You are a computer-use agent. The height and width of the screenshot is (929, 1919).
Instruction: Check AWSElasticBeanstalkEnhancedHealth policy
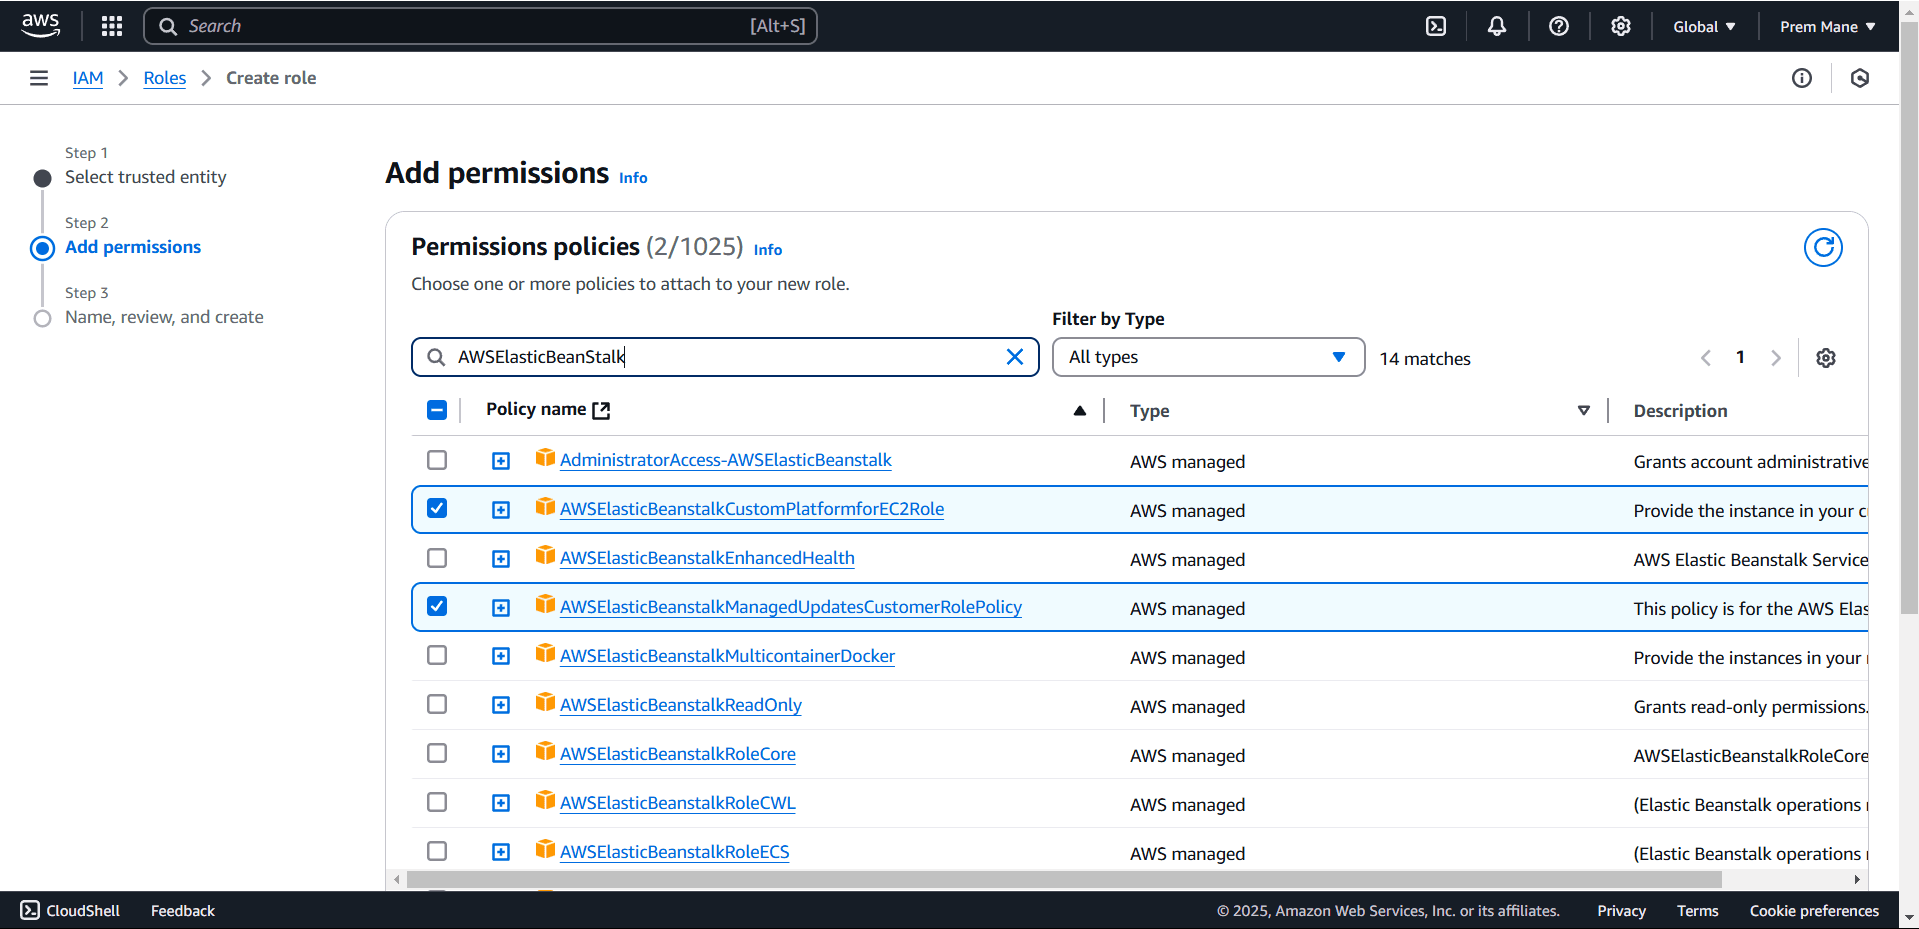pos(437,558)
